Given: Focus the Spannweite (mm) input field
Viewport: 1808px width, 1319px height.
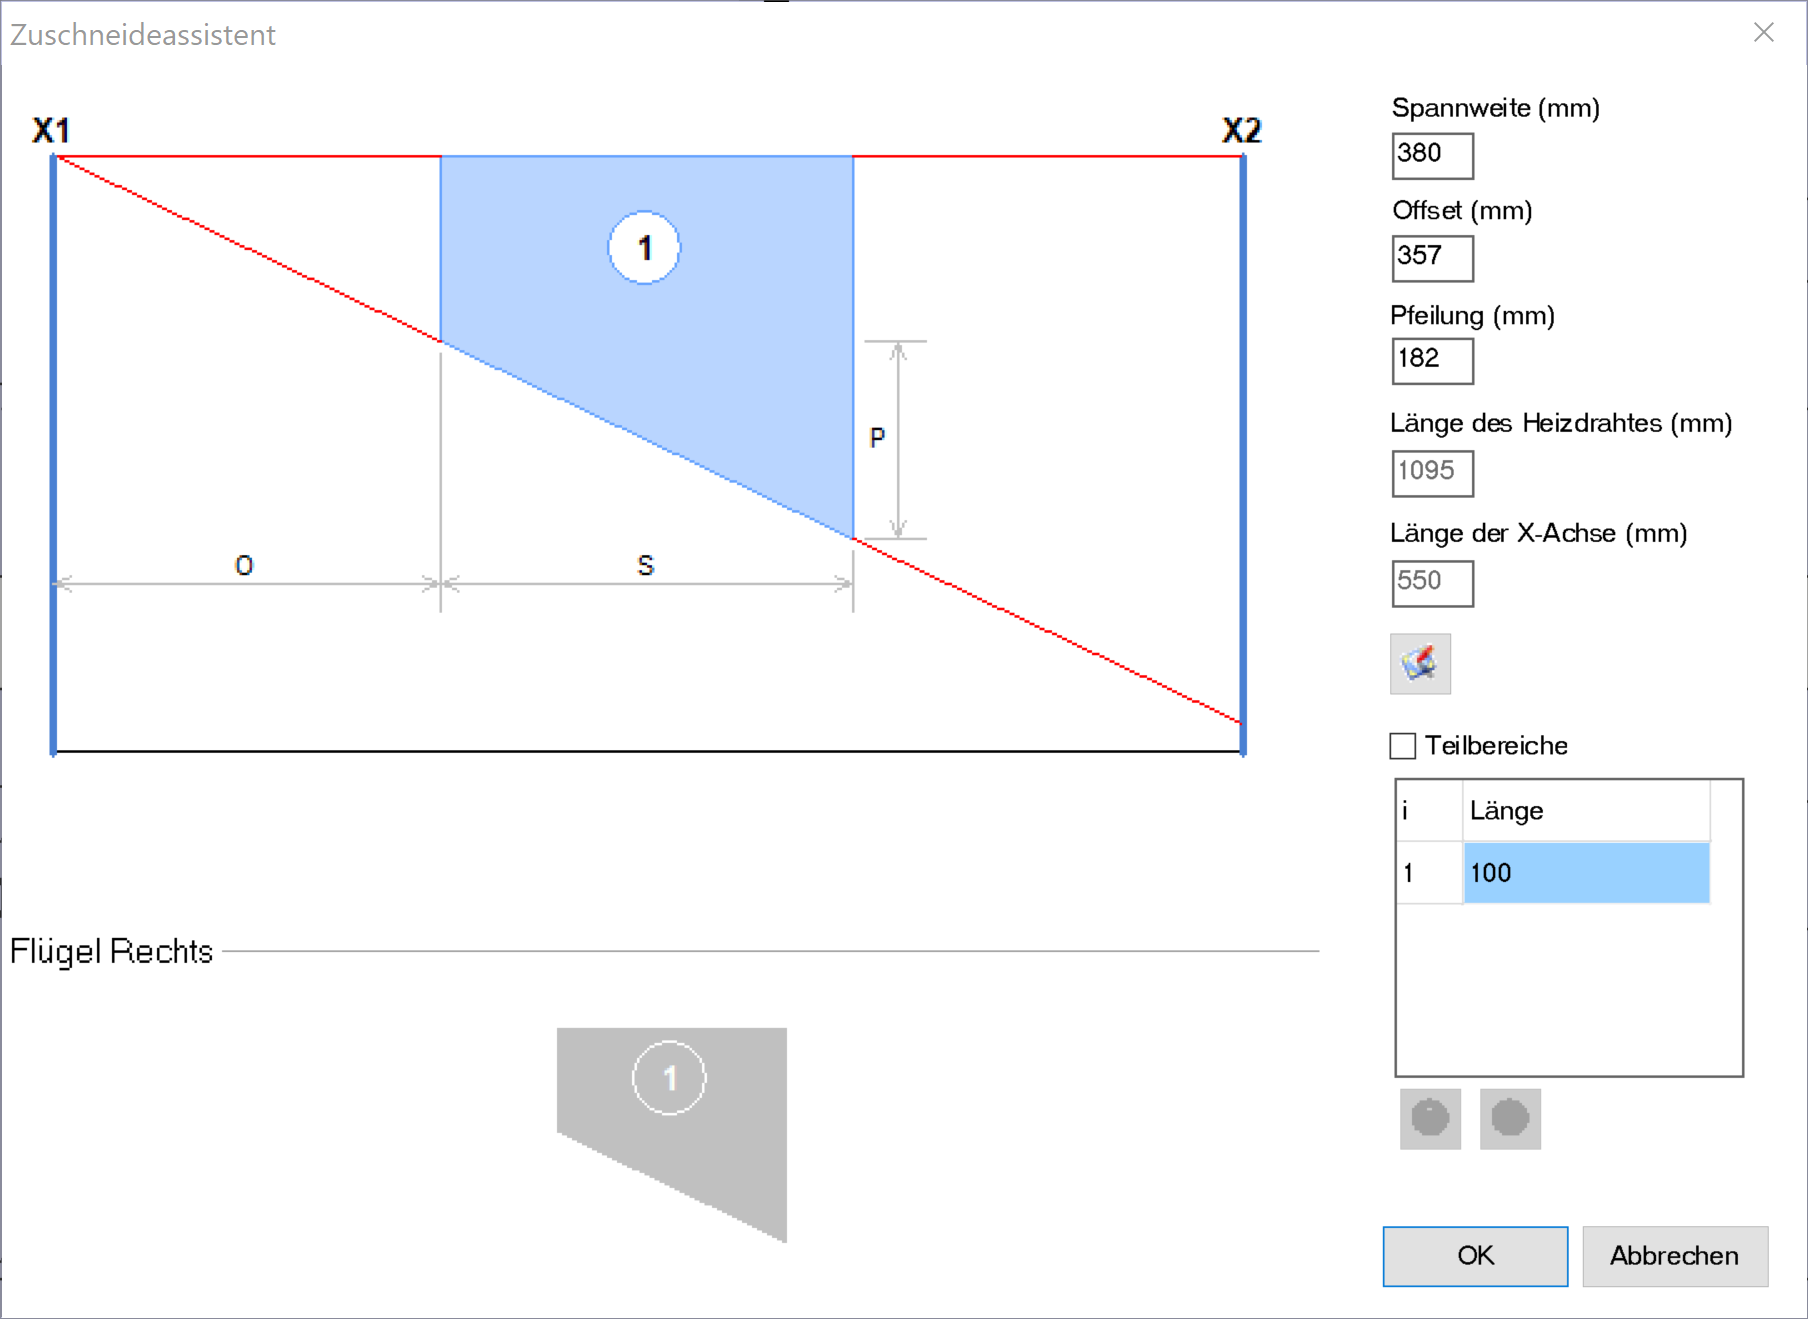Looking at the screenshot, I should (x=1432, y=155).
